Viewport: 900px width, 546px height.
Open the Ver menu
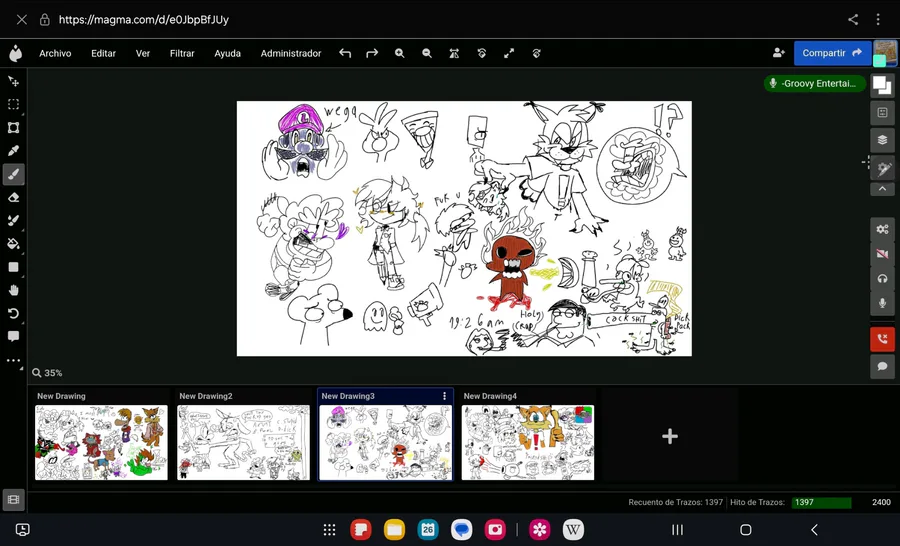(143, 53)
